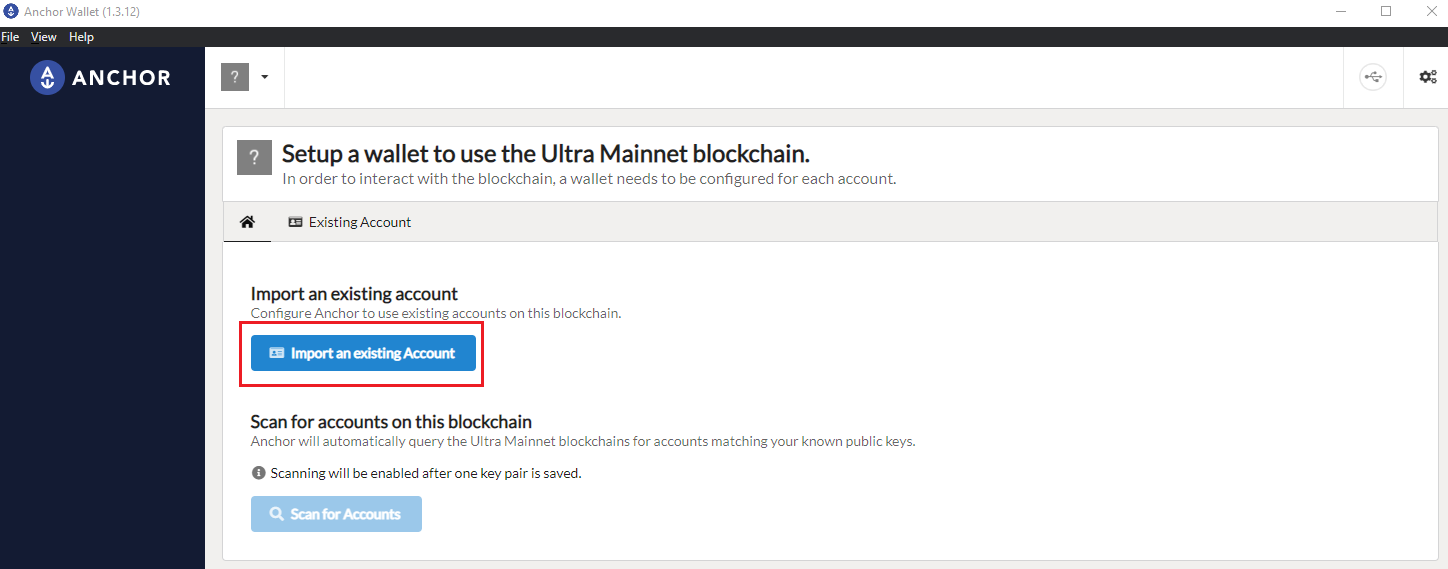Minimize the Anchor Wallet window
Viewport: 1448px width, 569px height.
point(1340,11)
